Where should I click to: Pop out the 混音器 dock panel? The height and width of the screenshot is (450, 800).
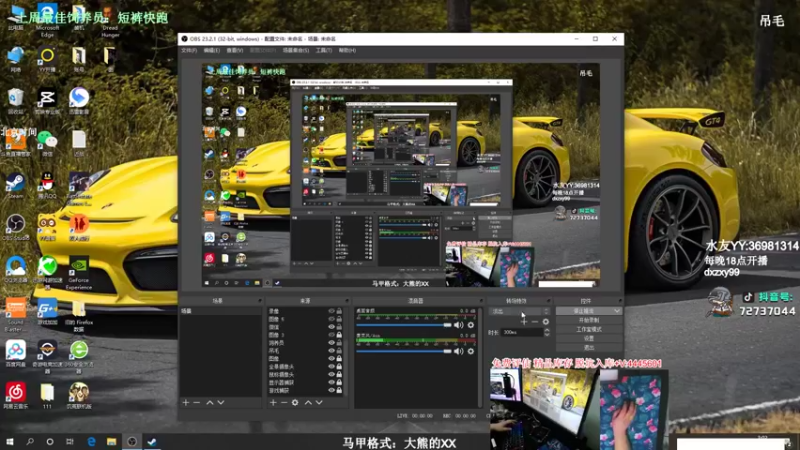(481, 301)
